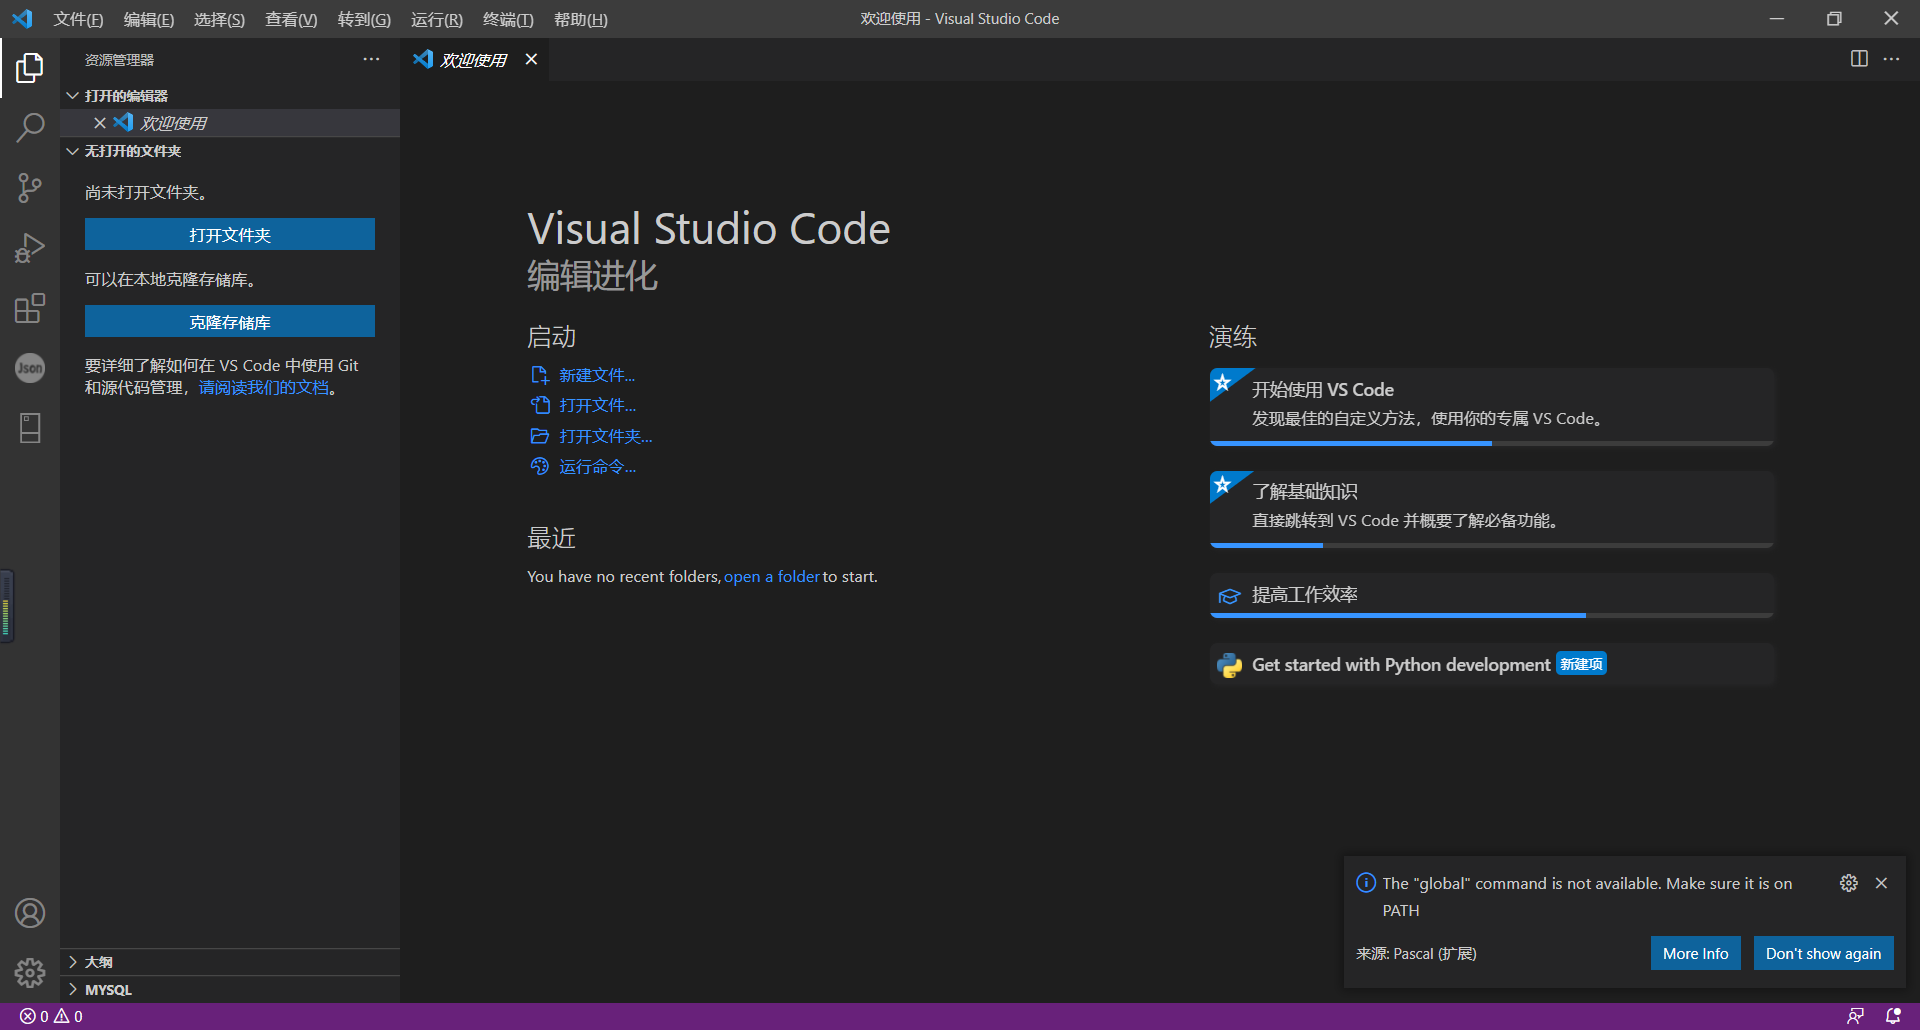The height and width of the screenshot is (1030, 1920).
Task: Open the Search view in the activity bar
Action: 30,127
